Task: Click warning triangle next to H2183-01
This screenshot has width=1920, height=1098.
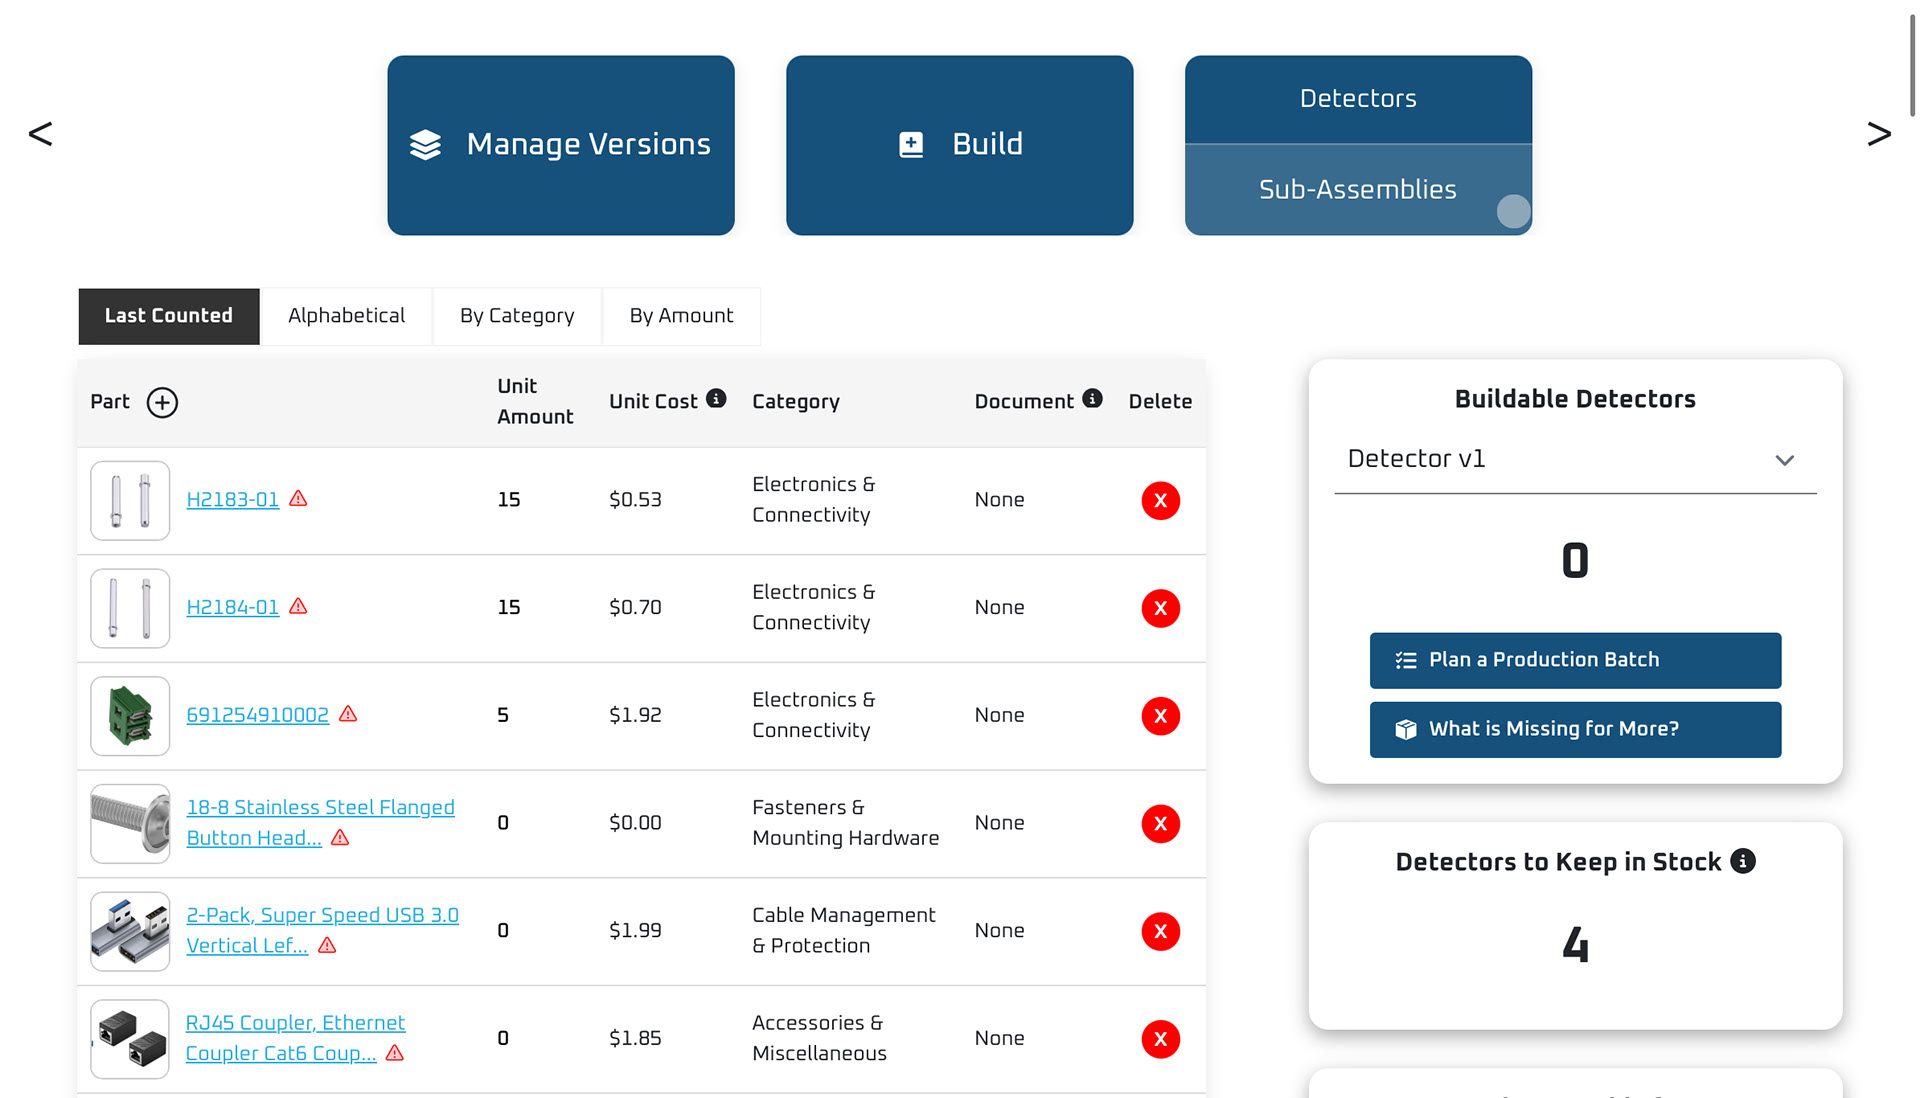Action: 298,499
